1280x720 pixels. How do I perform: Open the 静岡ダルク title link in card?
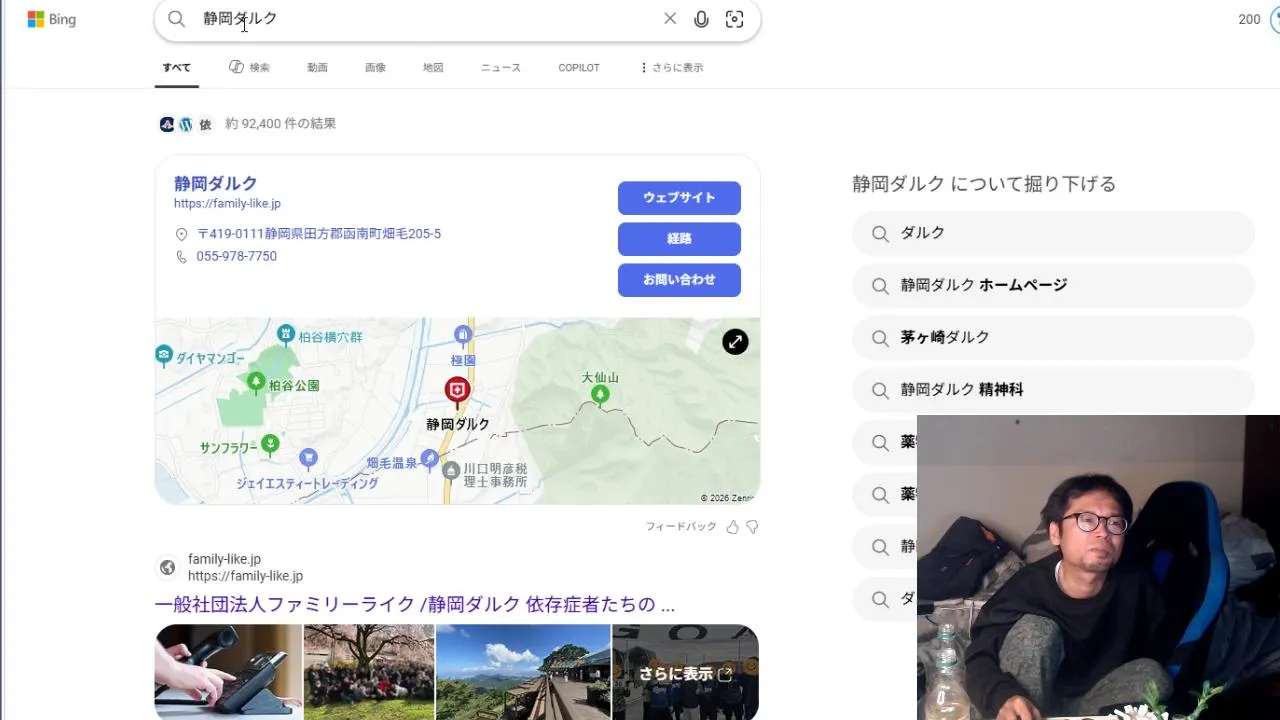(x=216, y=184)
